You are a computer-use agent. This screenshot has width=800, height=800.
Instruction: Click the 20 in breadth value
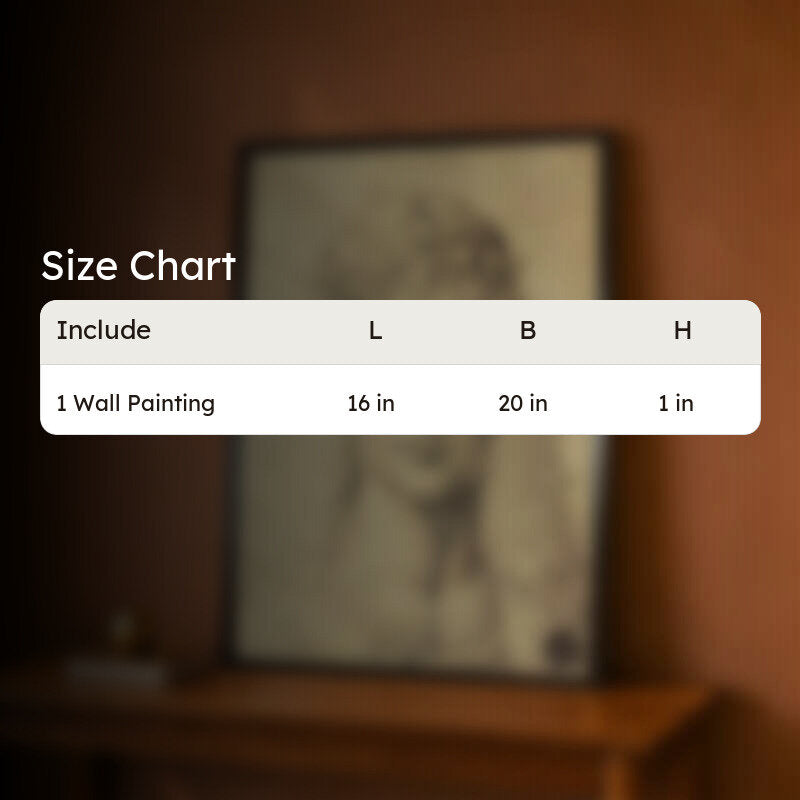523,404
